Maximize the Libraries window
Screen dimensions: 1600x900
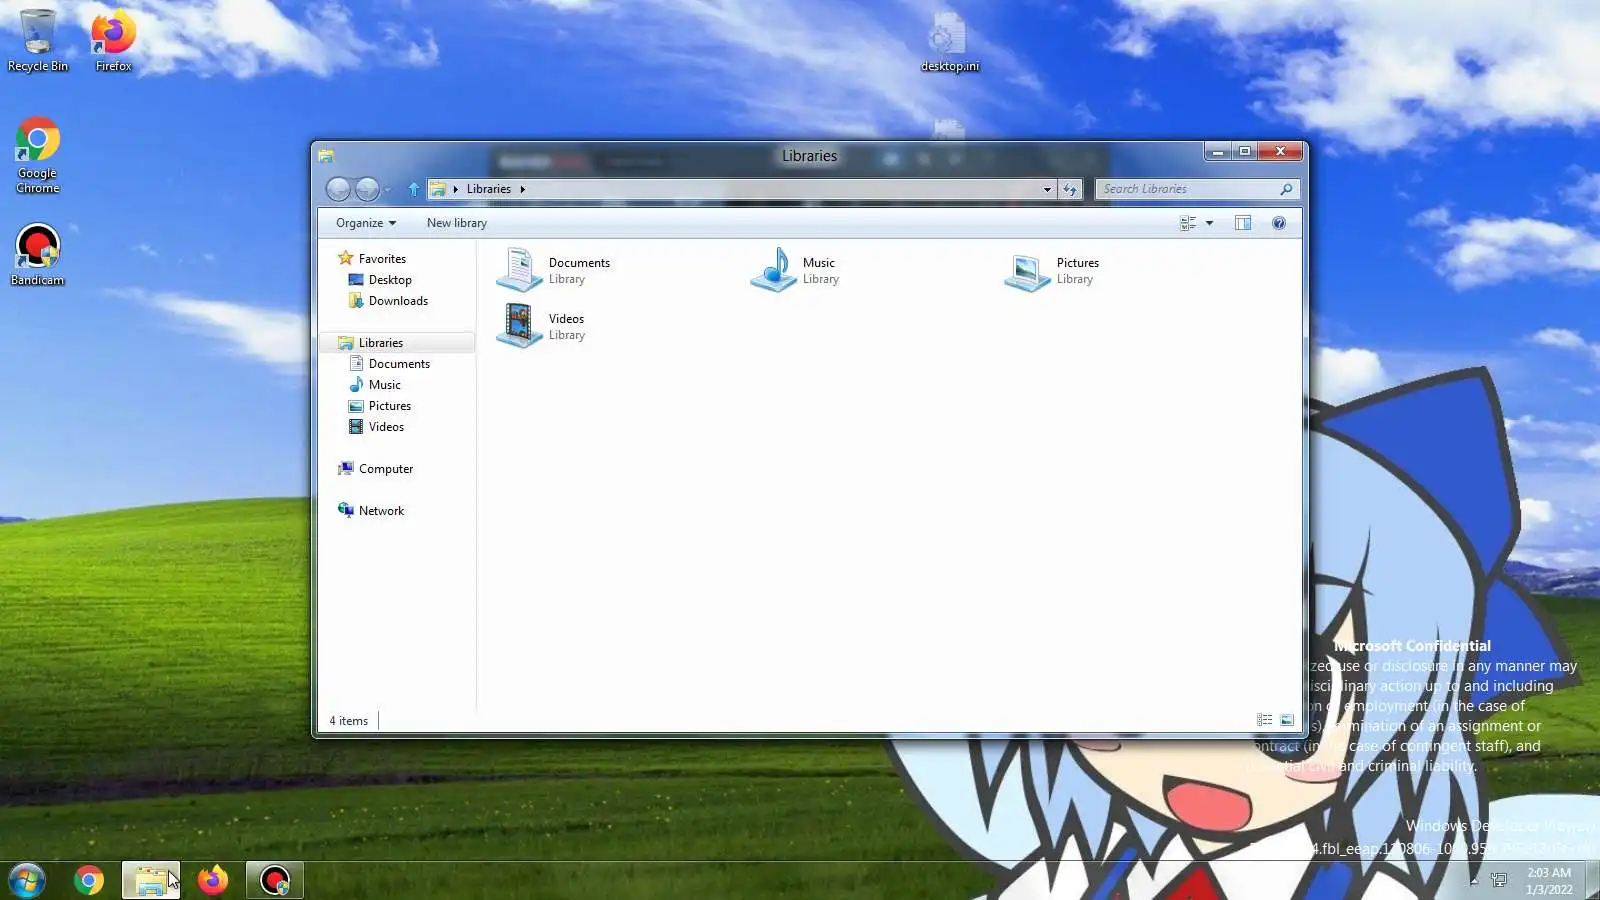click(x=1245, y=151)
